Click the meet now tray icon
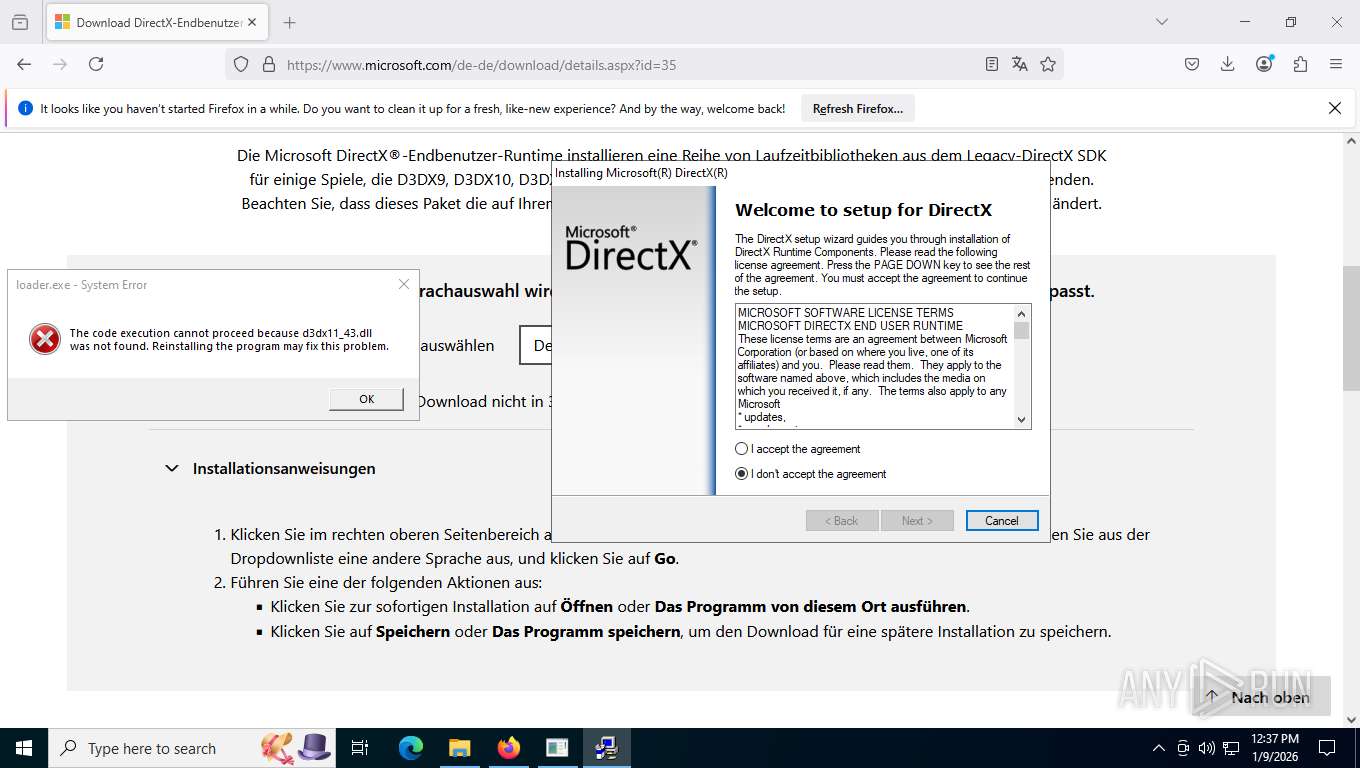The width and height of the screenshot is (1360, 768). point(1183,748)
